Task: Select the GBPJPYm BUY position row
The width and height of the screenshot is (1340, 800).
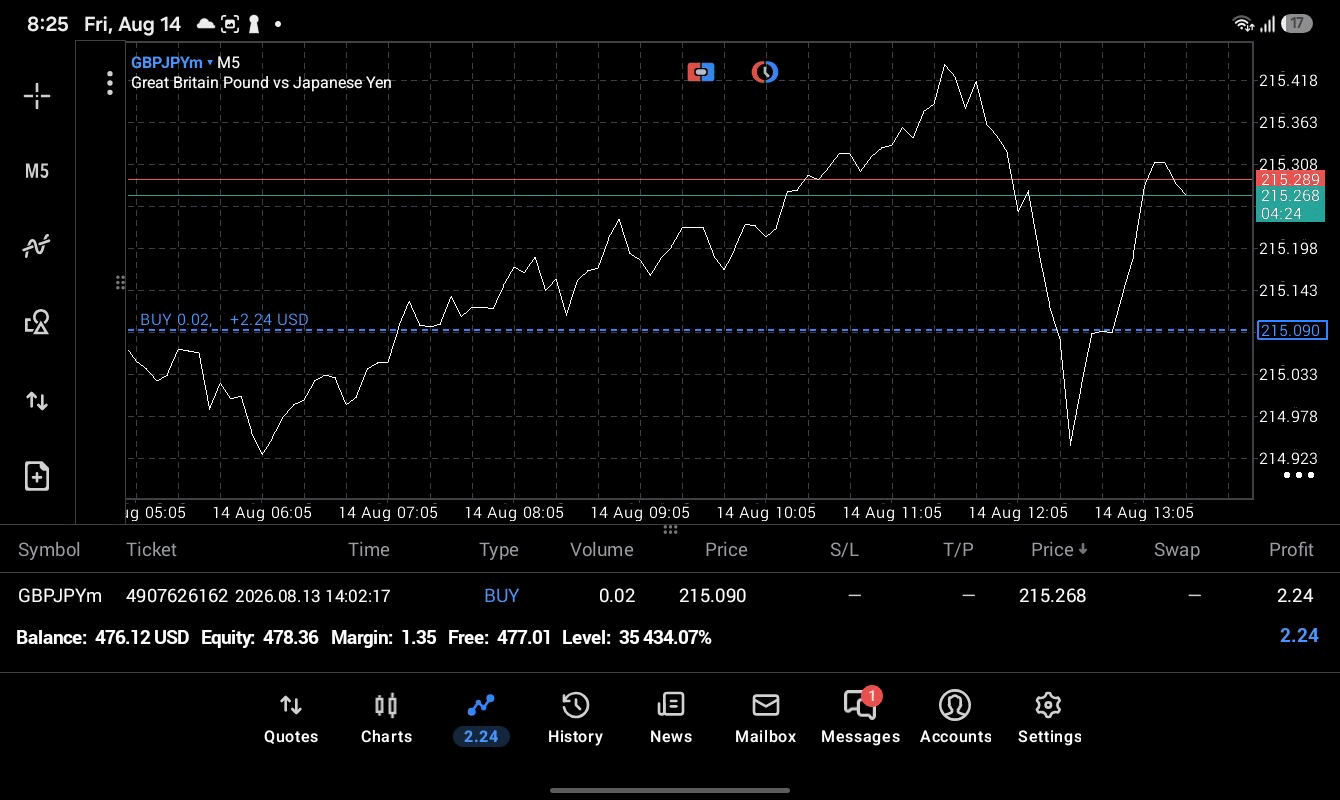Action: click(670, 595)
